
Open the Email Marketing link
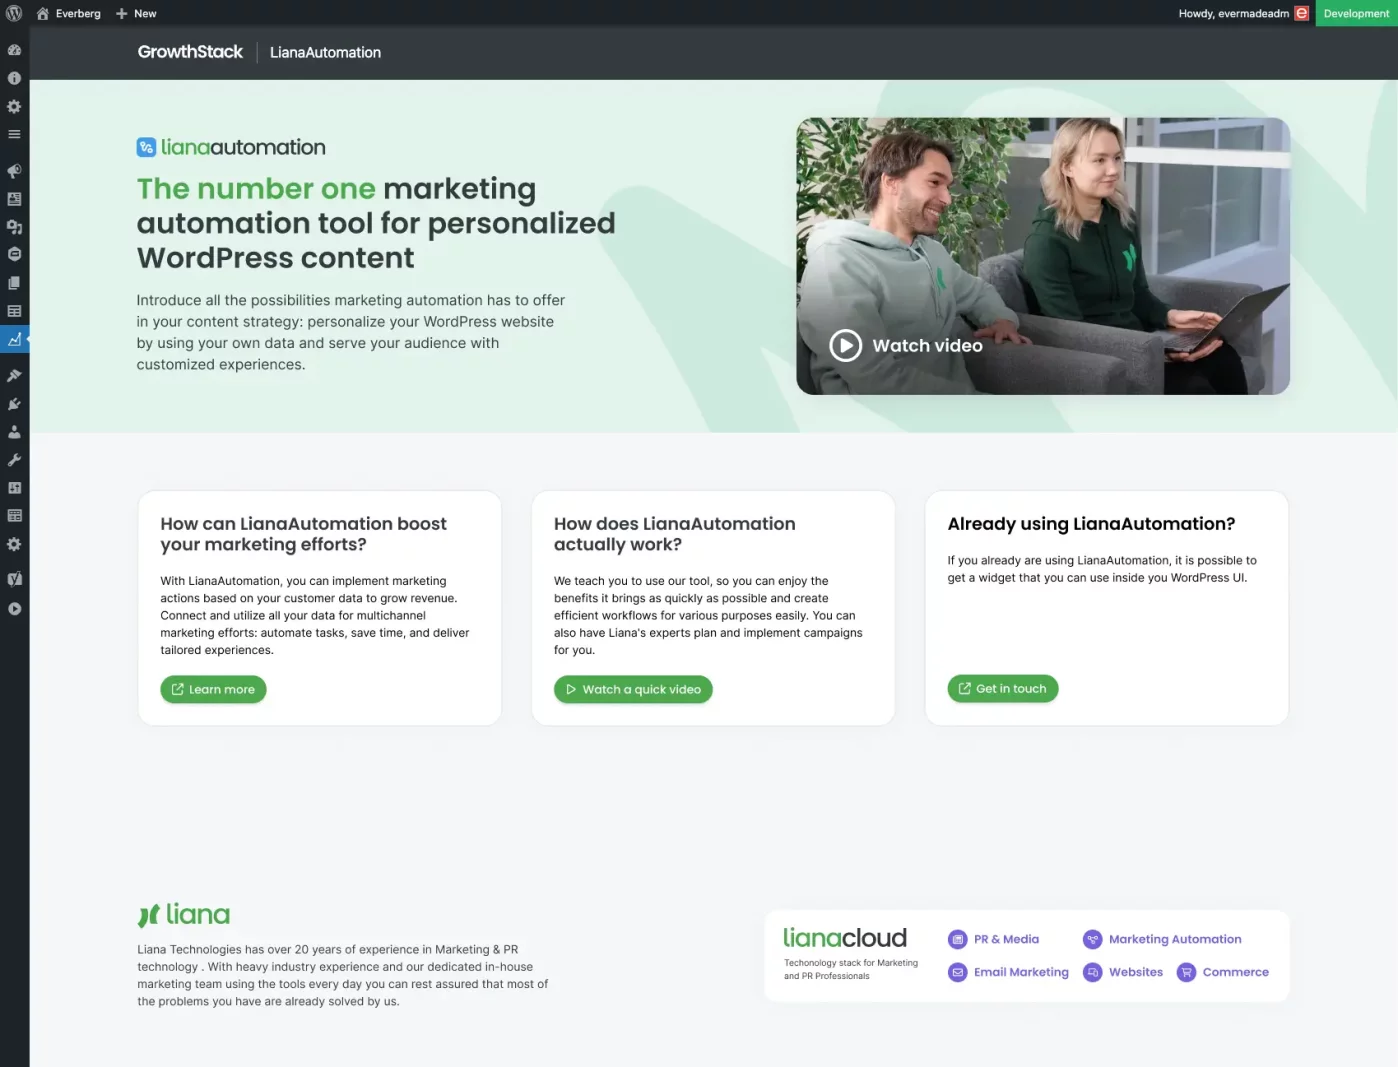1008,972
